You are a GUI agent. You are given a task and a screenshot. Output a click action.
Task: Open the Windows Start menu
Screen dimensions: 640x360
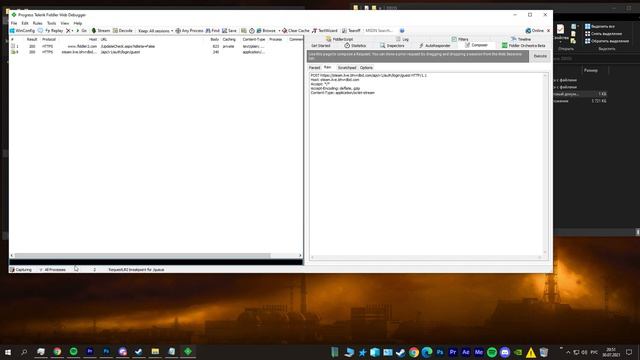[x=8, y=352]
